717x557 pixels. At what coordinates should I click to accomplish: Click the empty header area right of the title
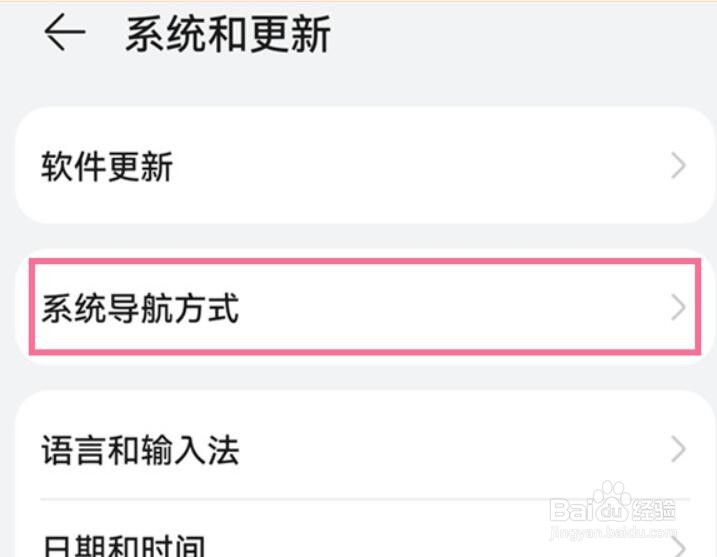click(x=521, y=33)
